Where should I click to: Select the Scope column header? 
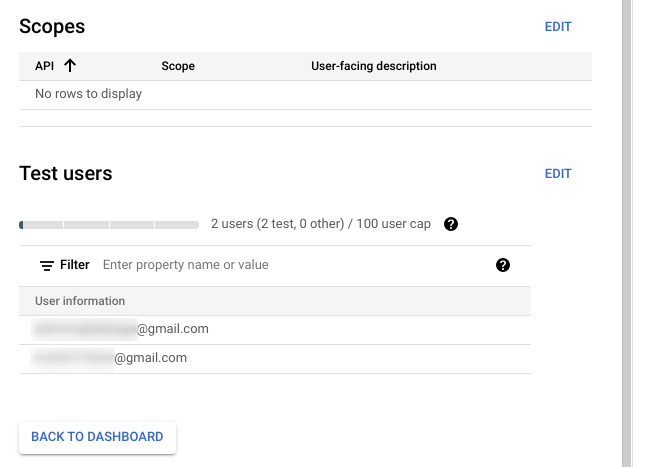click(x=178, y=66)
